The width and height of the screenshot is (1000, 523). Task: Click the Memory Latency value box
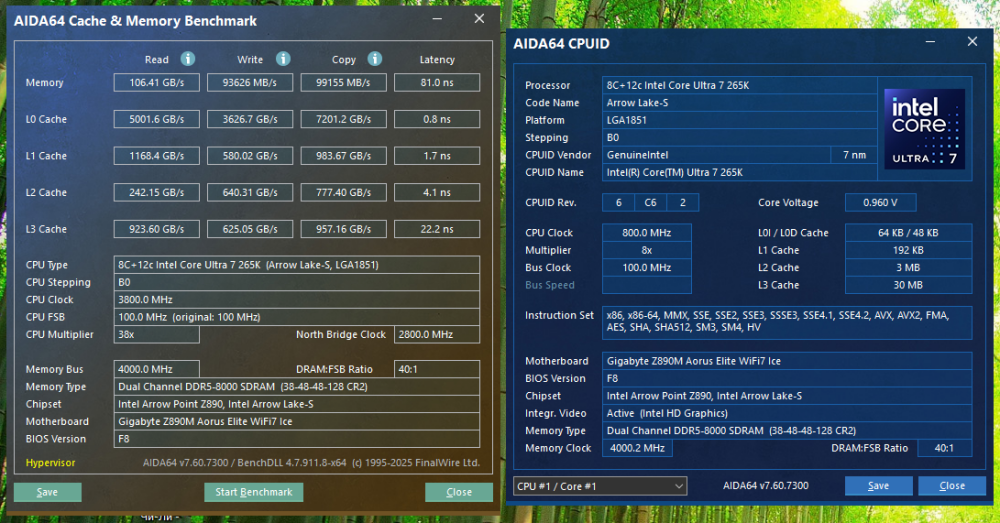(x=437, y=83)
